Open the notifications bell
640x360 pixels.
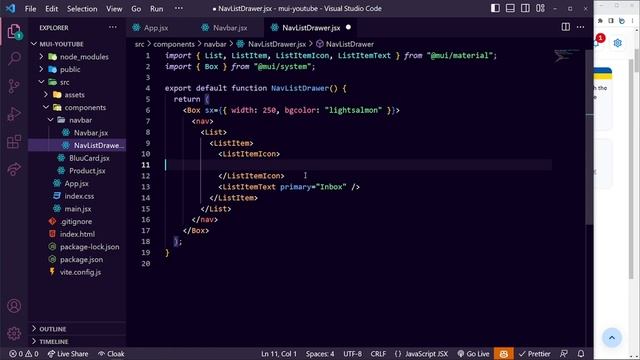click(x=581, y=354)
